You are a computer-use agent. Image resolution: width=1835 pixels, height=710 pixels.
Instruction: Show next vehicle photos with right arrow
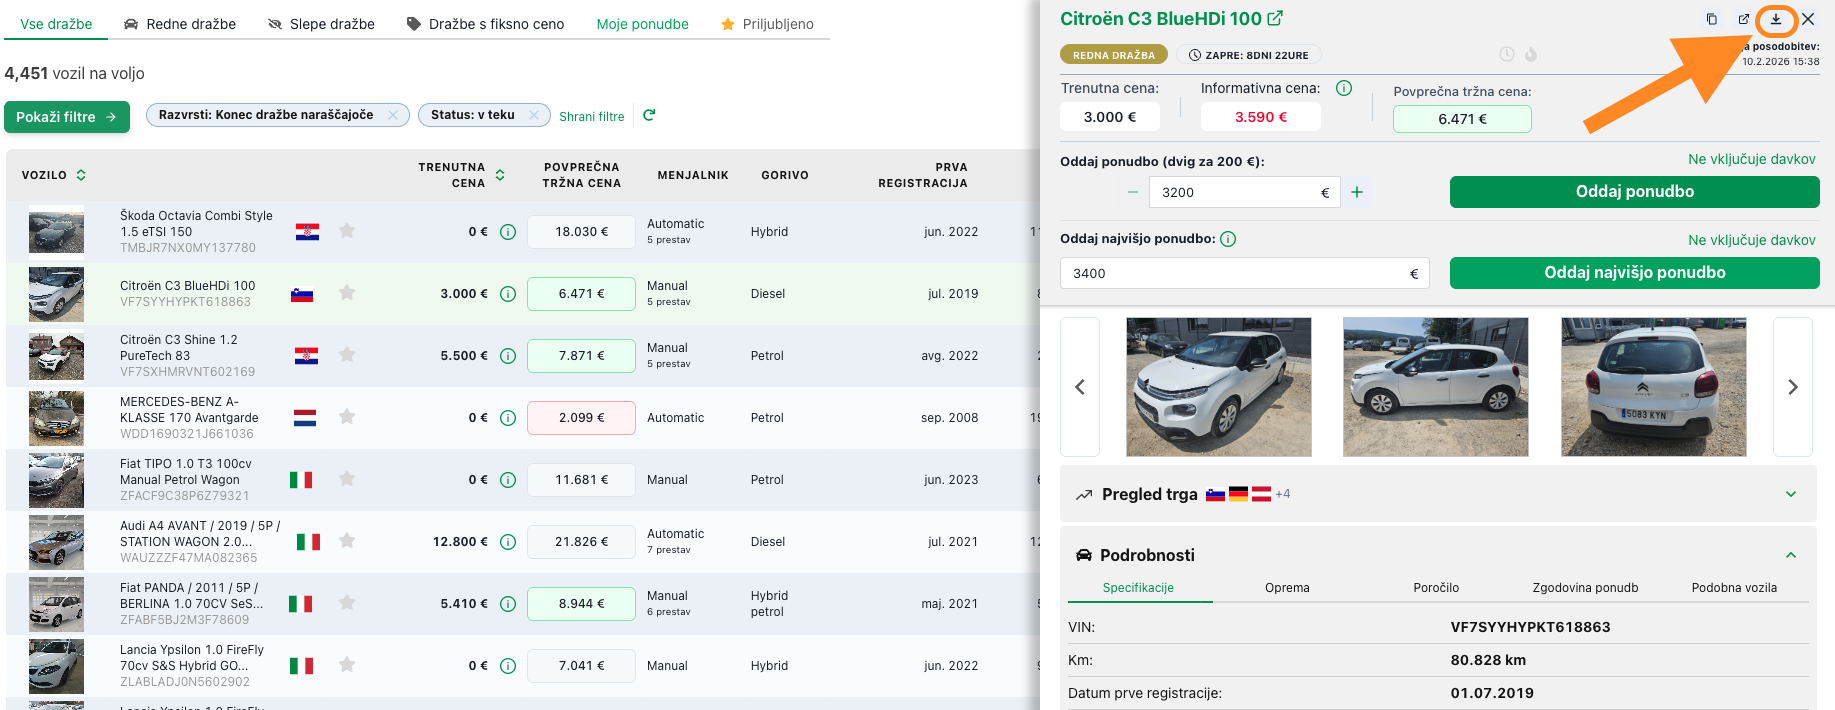(x=1792, y=387)
